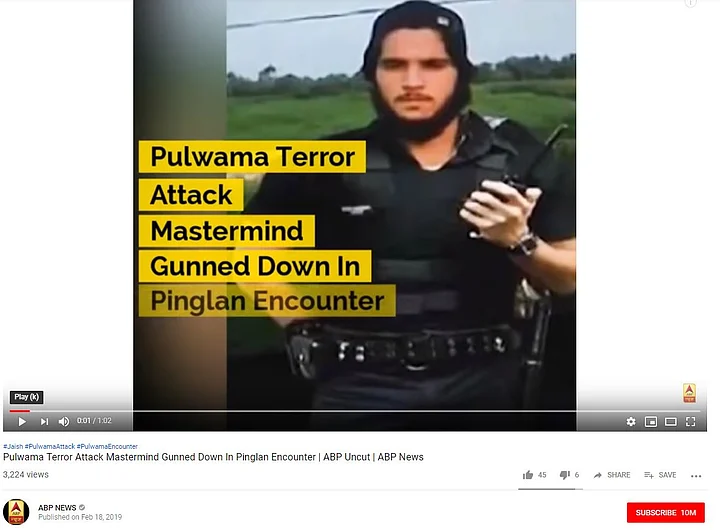
Task: Open the ABP NEWS channel name
Action: click(x=57, y=507)
